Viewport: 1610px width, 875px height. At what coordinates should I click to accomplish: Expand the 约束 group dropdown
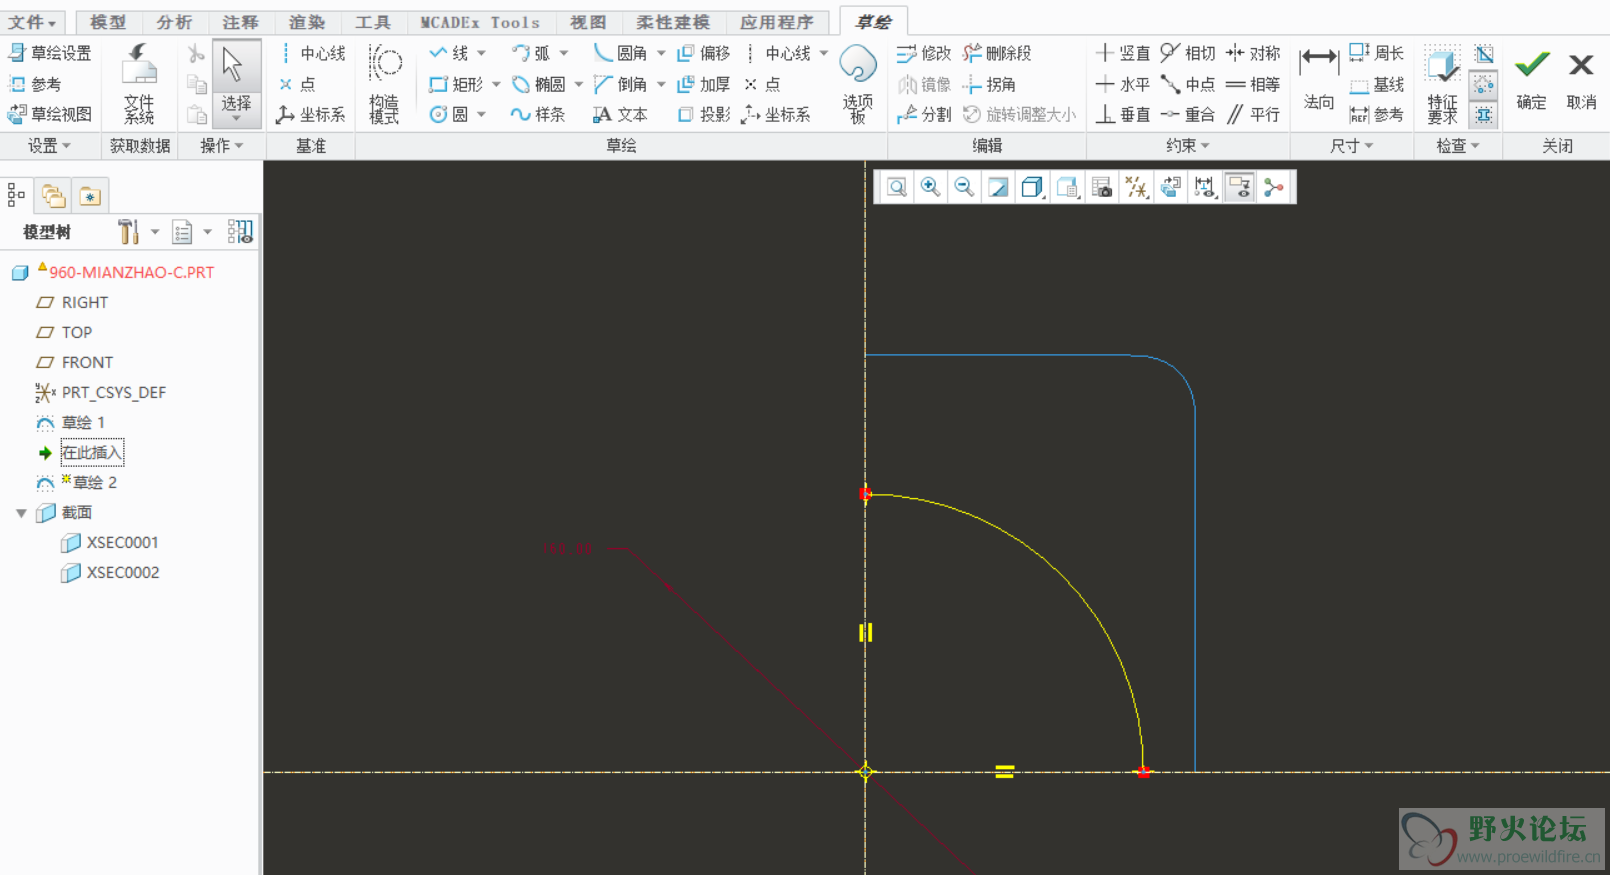coord(1188,146)
